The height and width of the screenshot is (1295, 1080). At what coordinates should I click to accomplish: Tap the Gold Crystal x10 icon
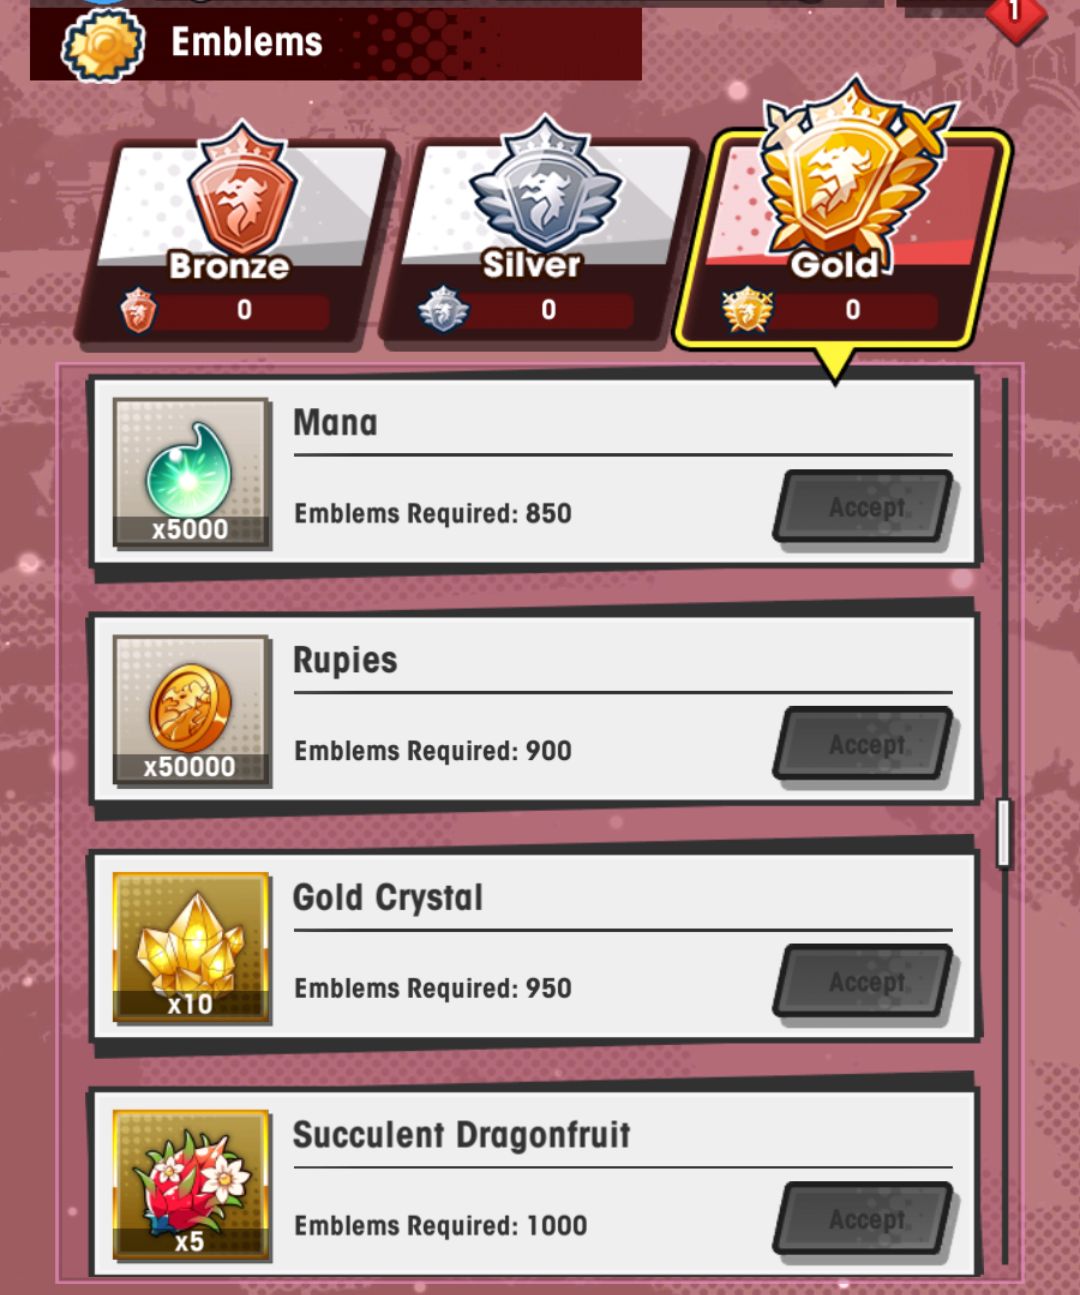pos(191,947)
